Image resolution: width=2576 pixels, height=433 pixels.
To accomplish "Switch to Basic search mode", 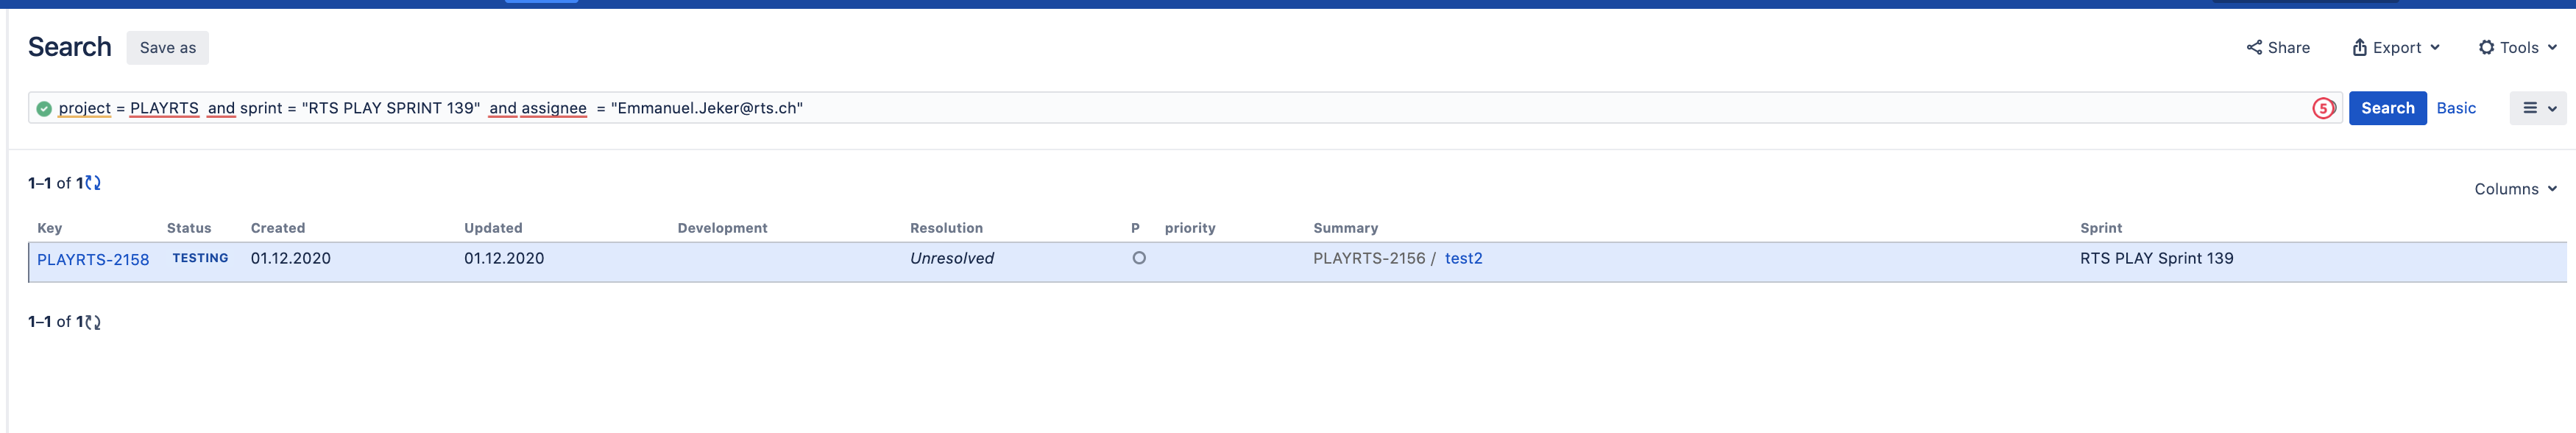I will point(2455,108).
